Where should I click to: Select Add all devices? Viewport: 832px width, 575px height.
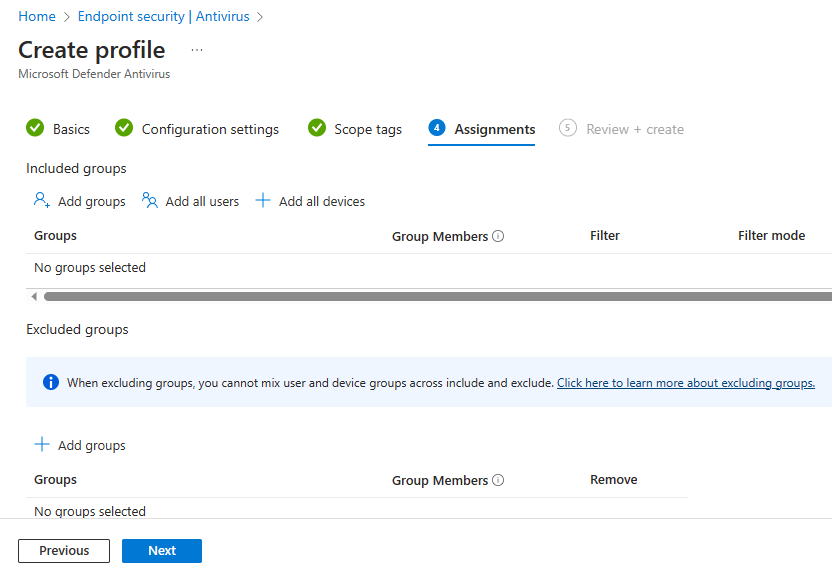pos(310,201)
